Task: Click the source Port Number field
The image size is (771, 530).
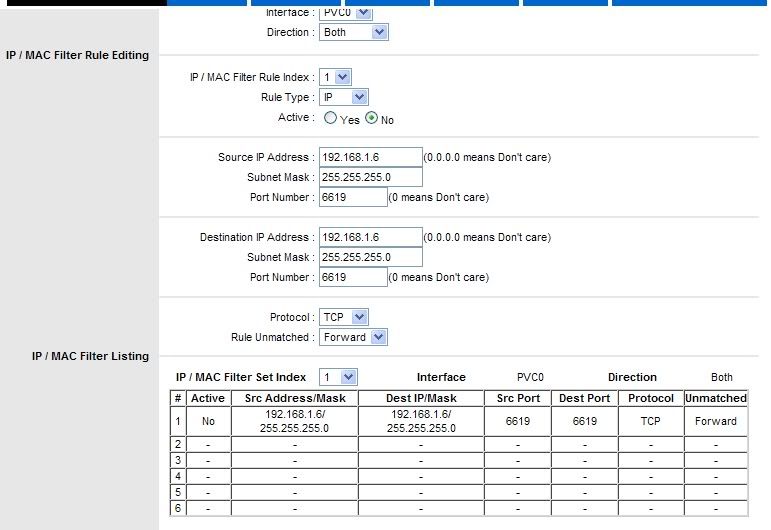Action: pos(352,197)
